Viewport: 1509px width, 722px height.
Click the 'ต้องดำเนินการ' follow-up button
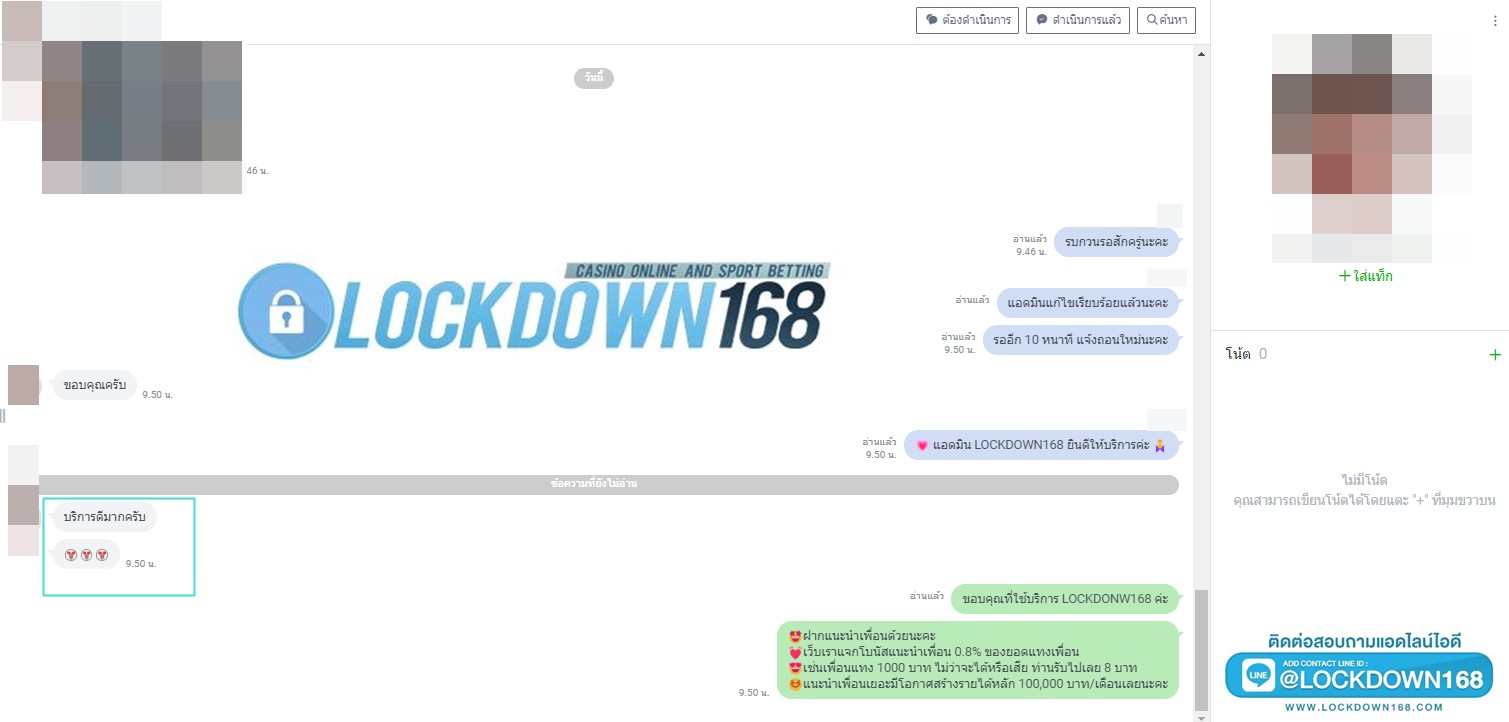(966, 20)
